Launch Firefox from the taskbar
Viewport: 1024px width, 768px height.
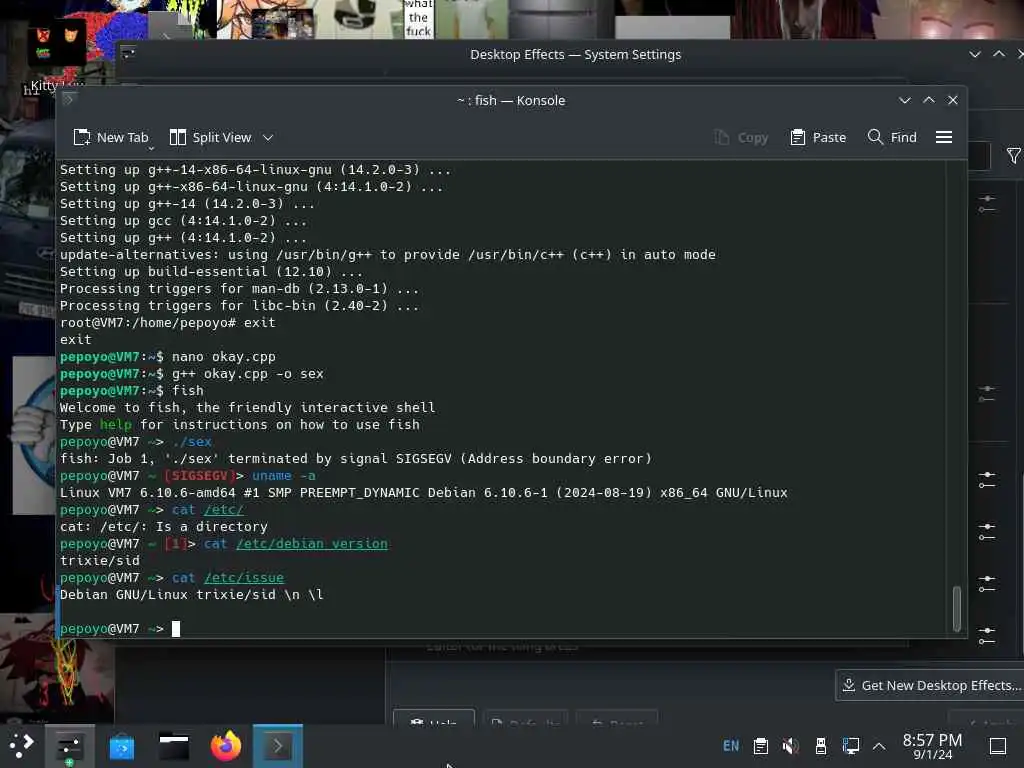point(225,746)
